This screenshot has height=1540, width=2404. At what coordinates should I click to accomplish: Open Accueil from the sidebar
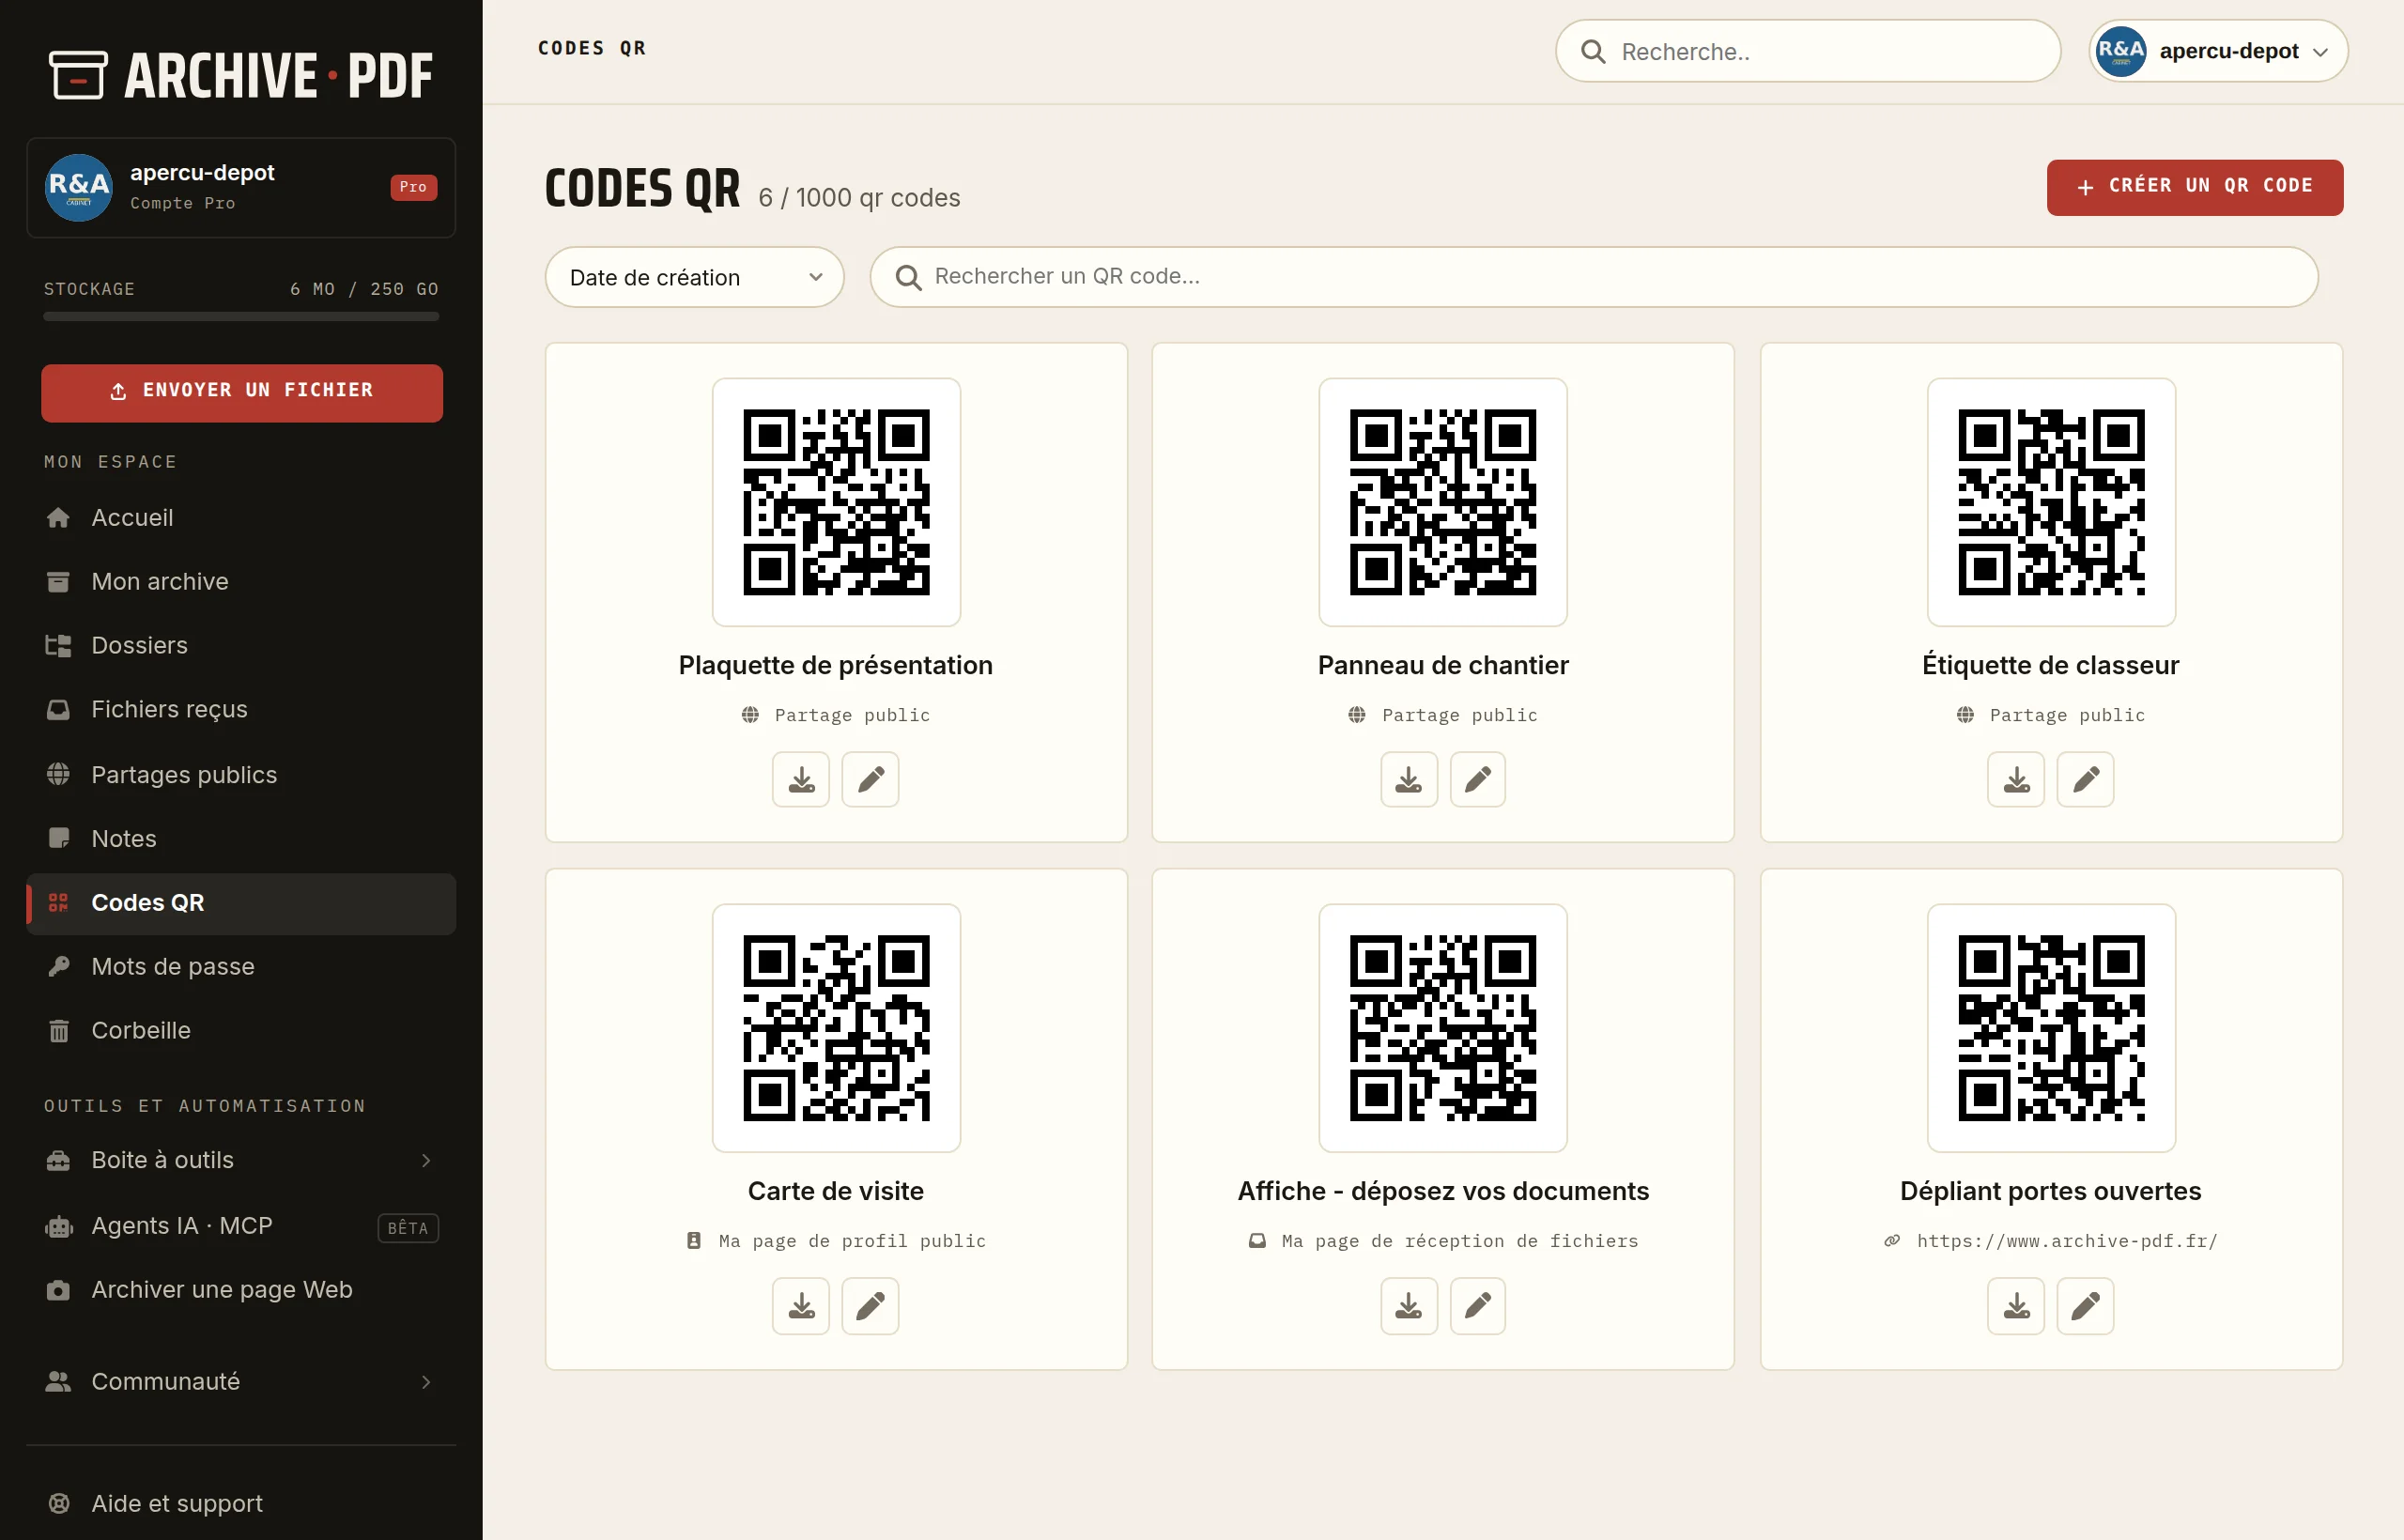click(241, 517)
